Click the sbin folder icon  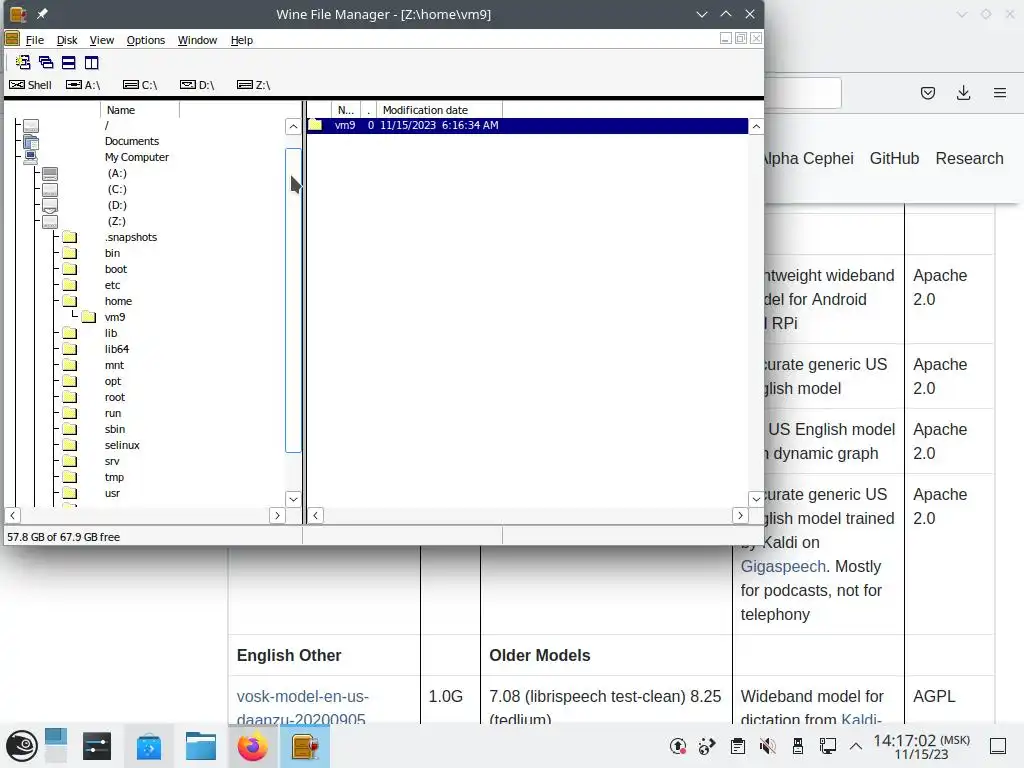click(70, 429)
